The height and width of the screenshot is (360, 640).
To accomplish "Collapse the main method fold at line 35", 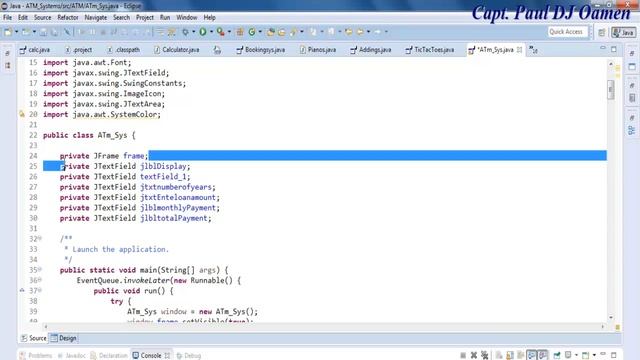I will tap(40, 270).
